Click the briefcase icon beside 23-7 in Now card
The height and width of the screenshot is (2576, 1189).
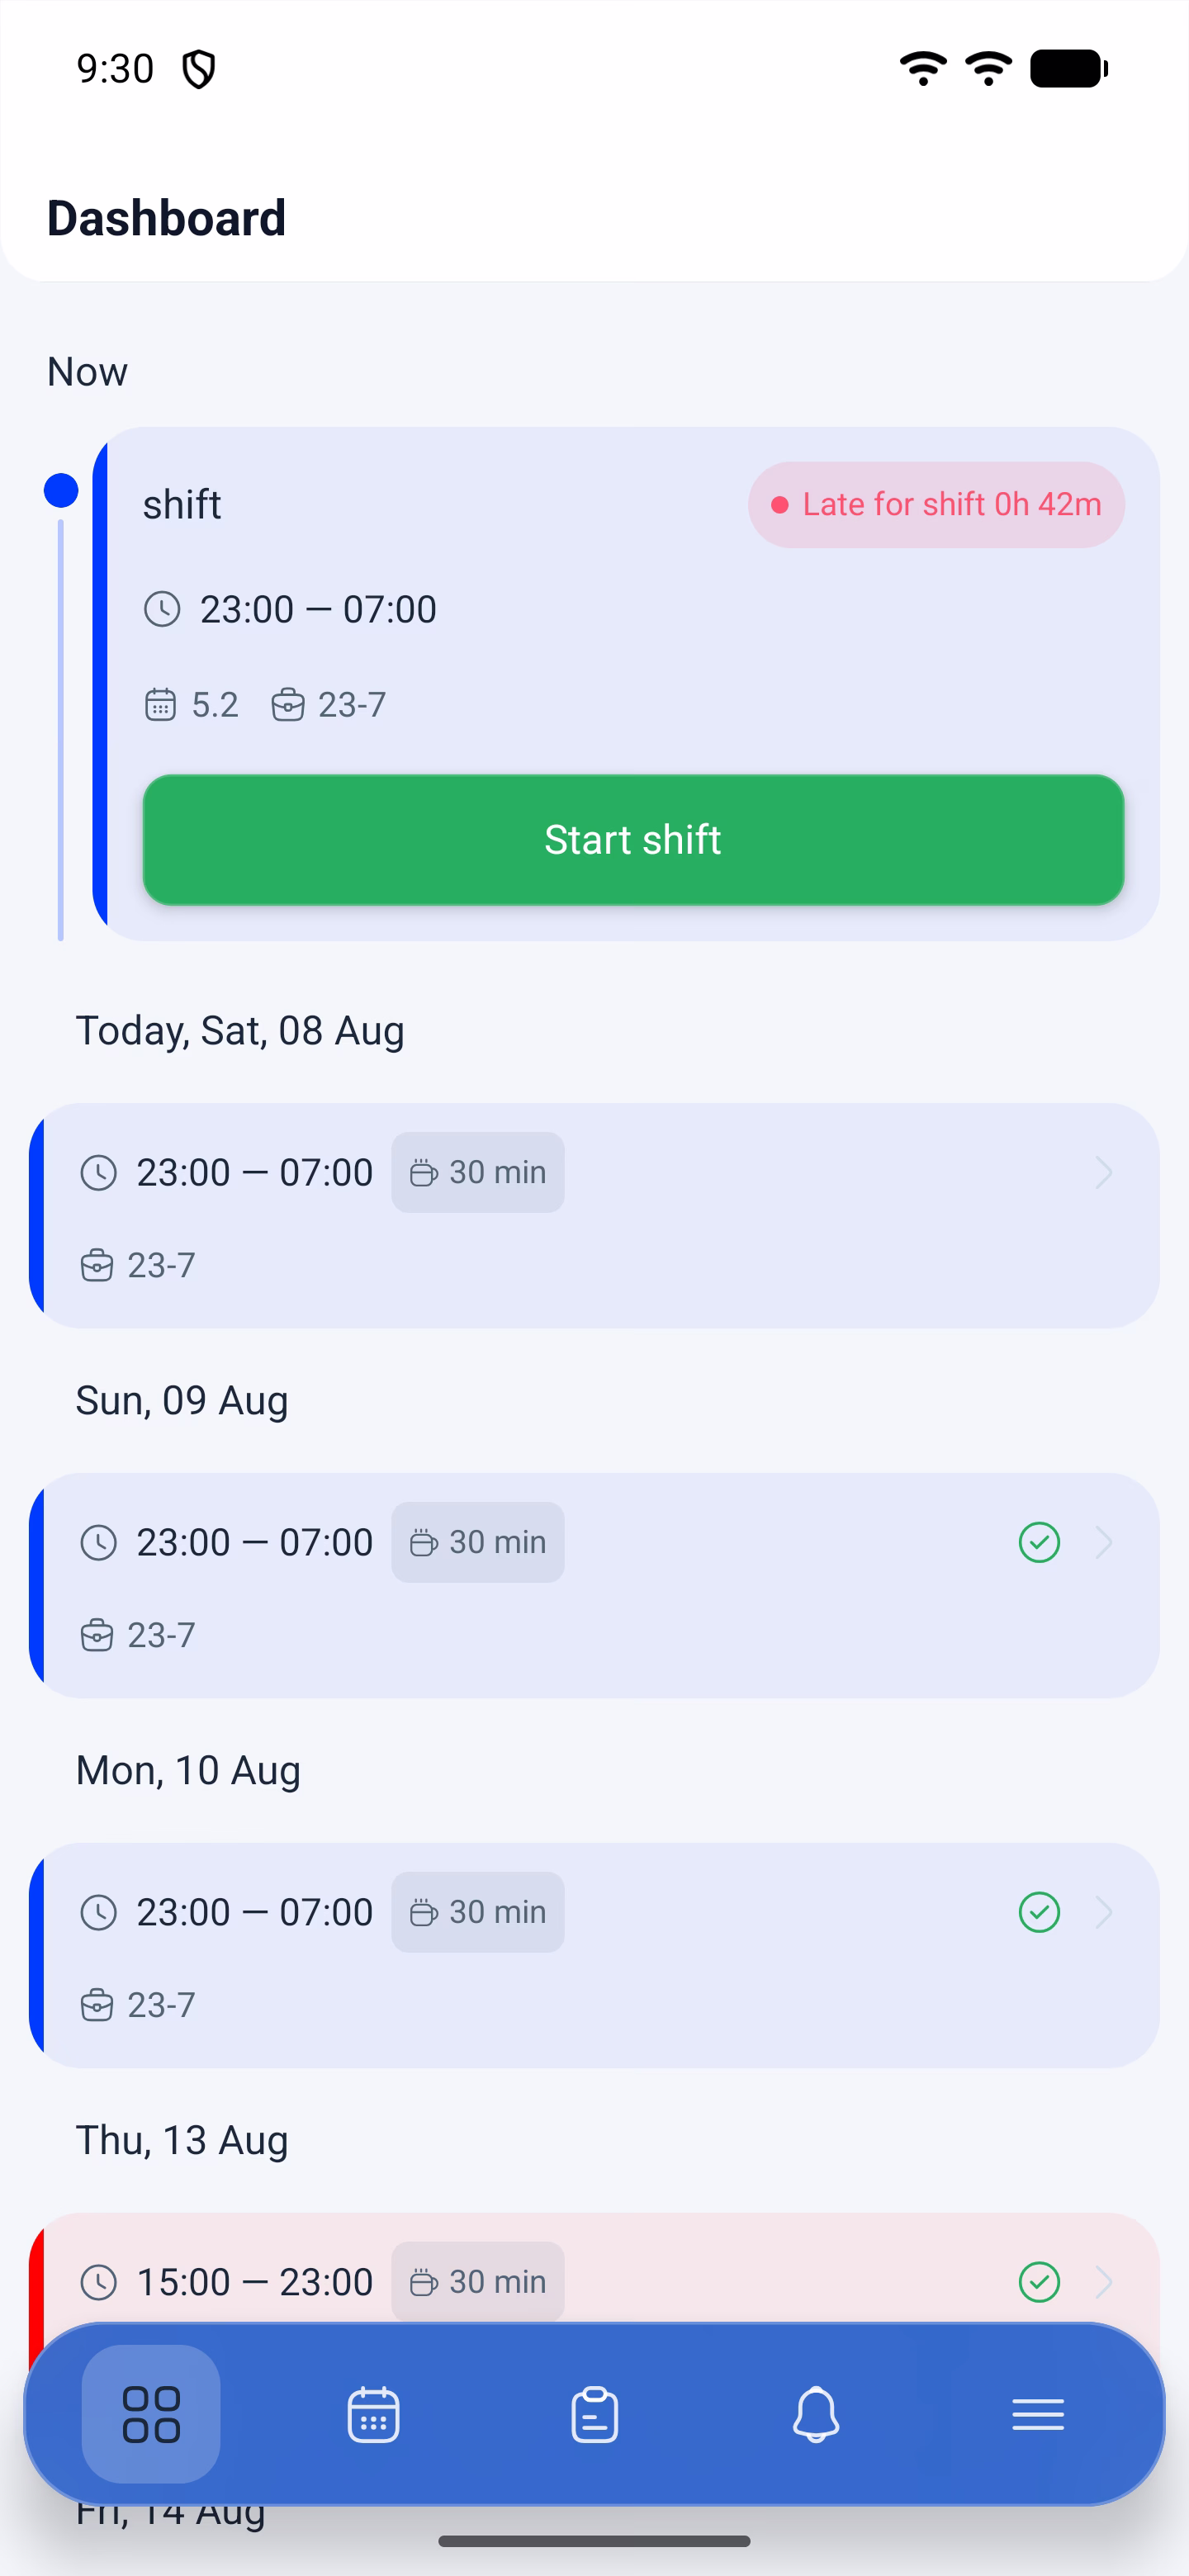(x=288, y=704)
